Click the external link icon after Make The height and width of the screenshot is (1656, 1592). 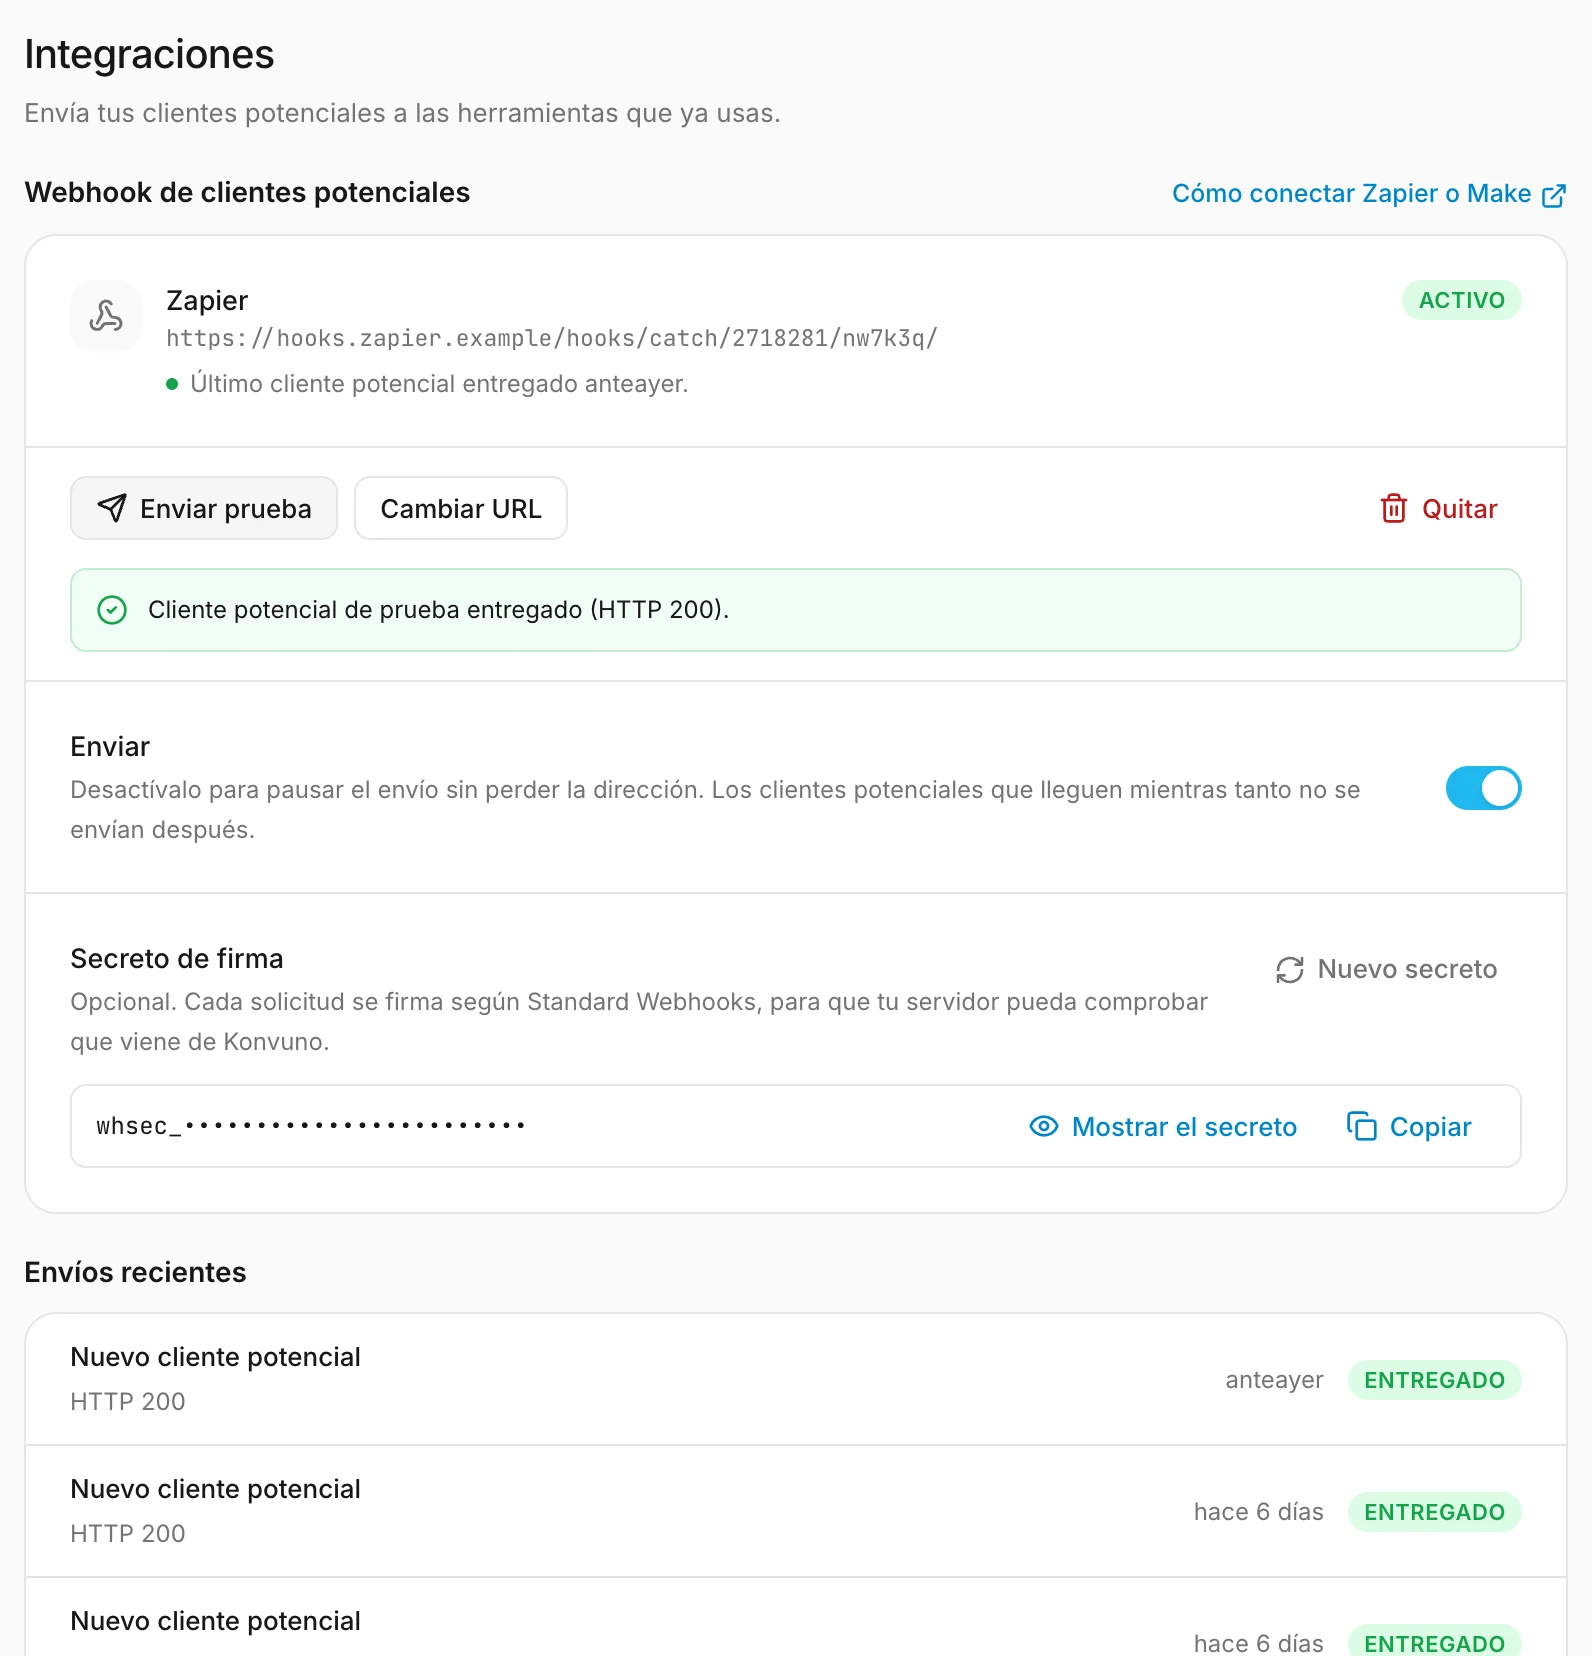pos(1554,195)
